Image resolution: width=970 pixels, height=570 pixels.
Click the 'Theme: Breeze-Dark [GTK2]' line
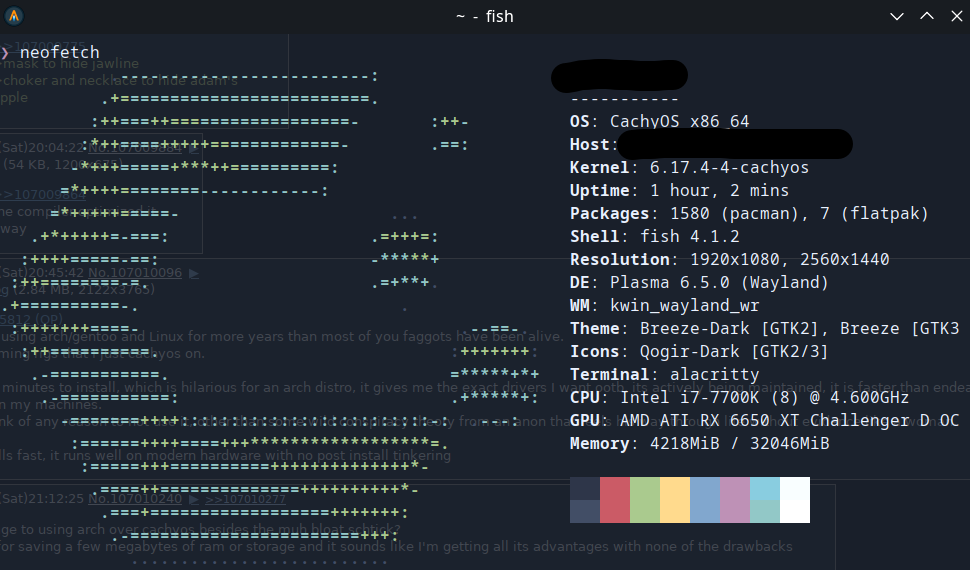pos(765,329)
